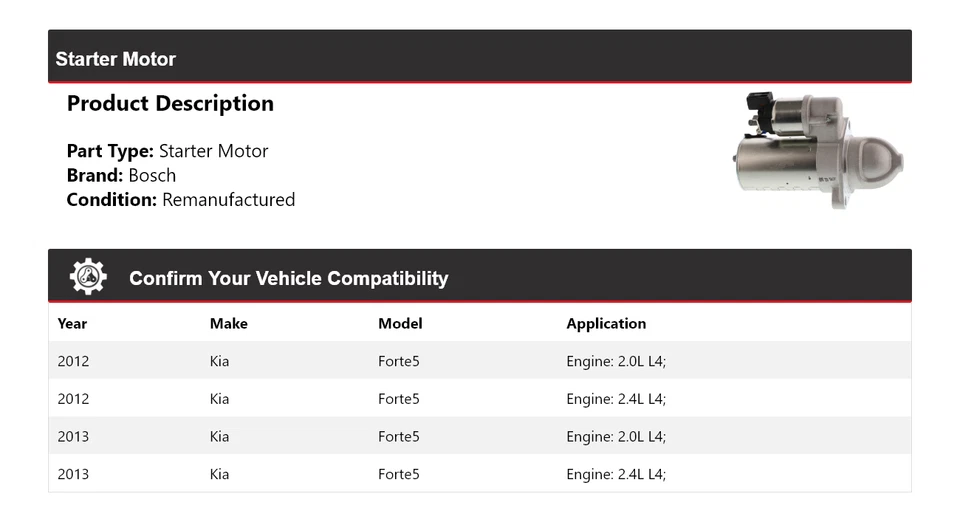Select the Year column header
The image size is (960, 522).
73,323
